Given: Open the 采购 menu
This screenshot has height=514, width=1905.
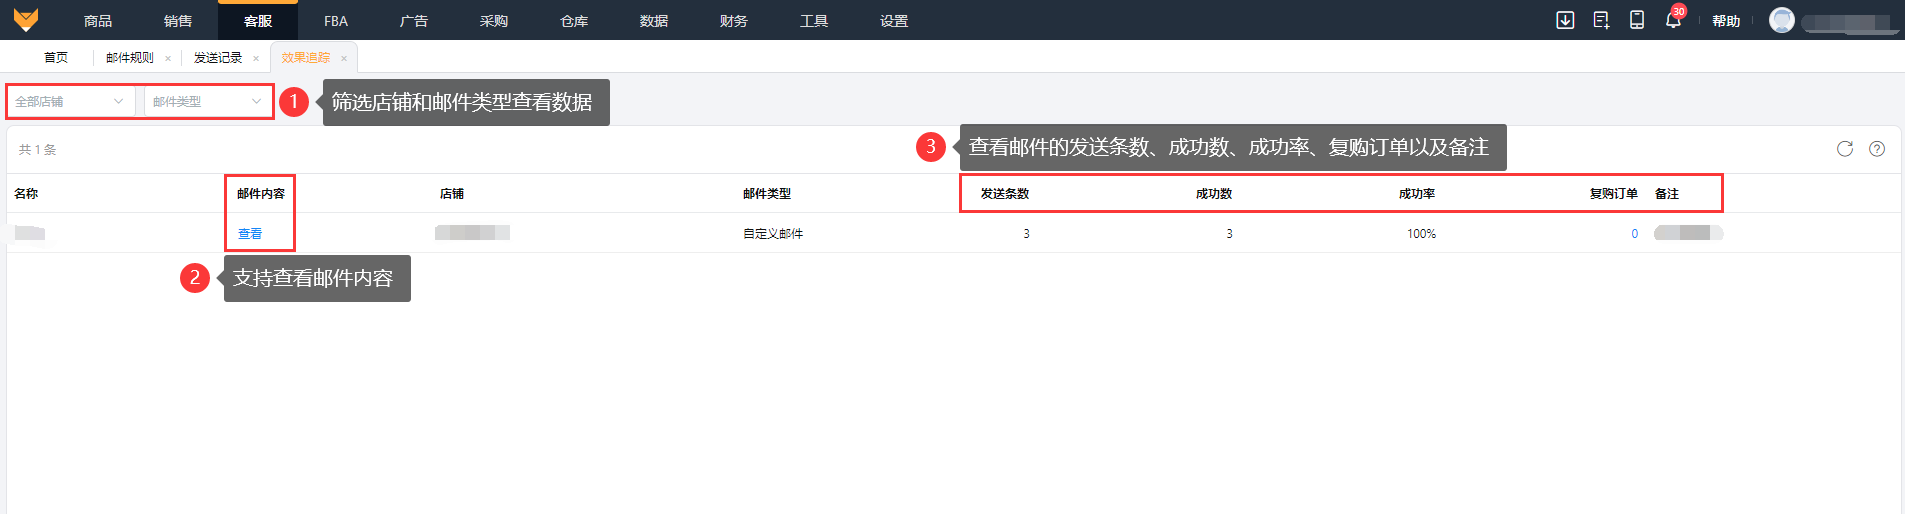Looking at the screenshot, I should pyautogui.click(x=494, y=21).
